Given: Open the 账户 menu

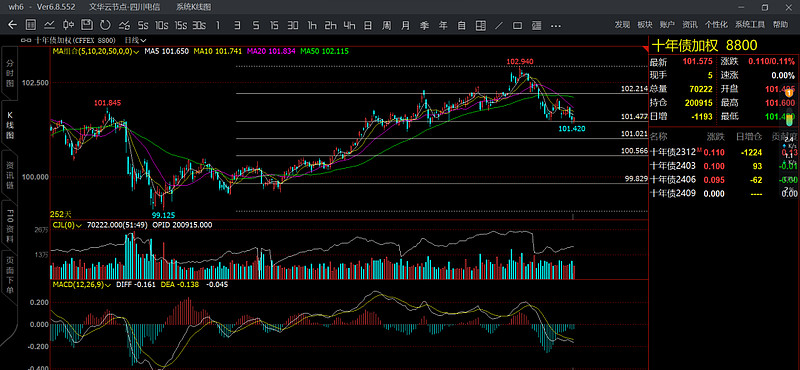Looking at the screenshot, I should coord(667,24).
